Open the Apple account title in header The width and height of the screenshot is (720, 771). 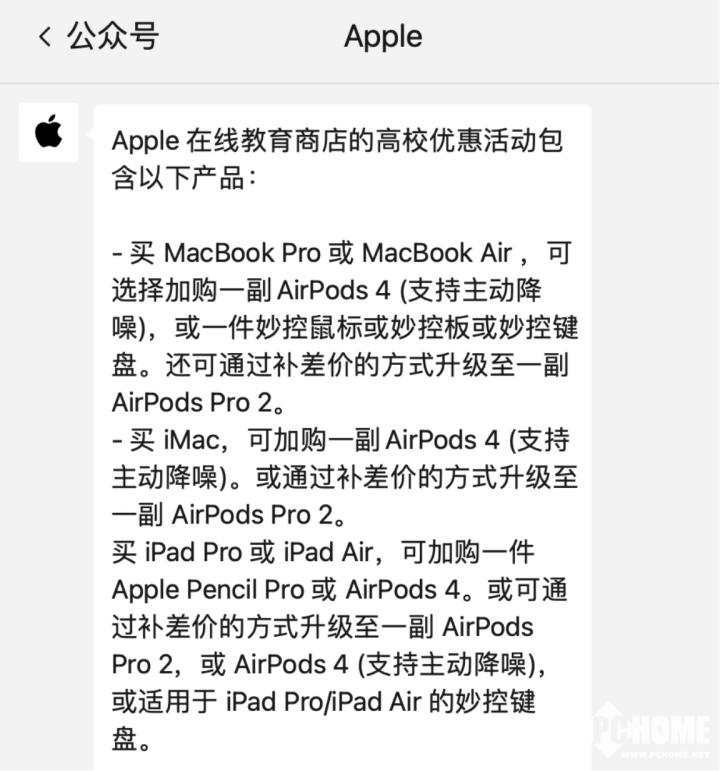click(383, 36)
